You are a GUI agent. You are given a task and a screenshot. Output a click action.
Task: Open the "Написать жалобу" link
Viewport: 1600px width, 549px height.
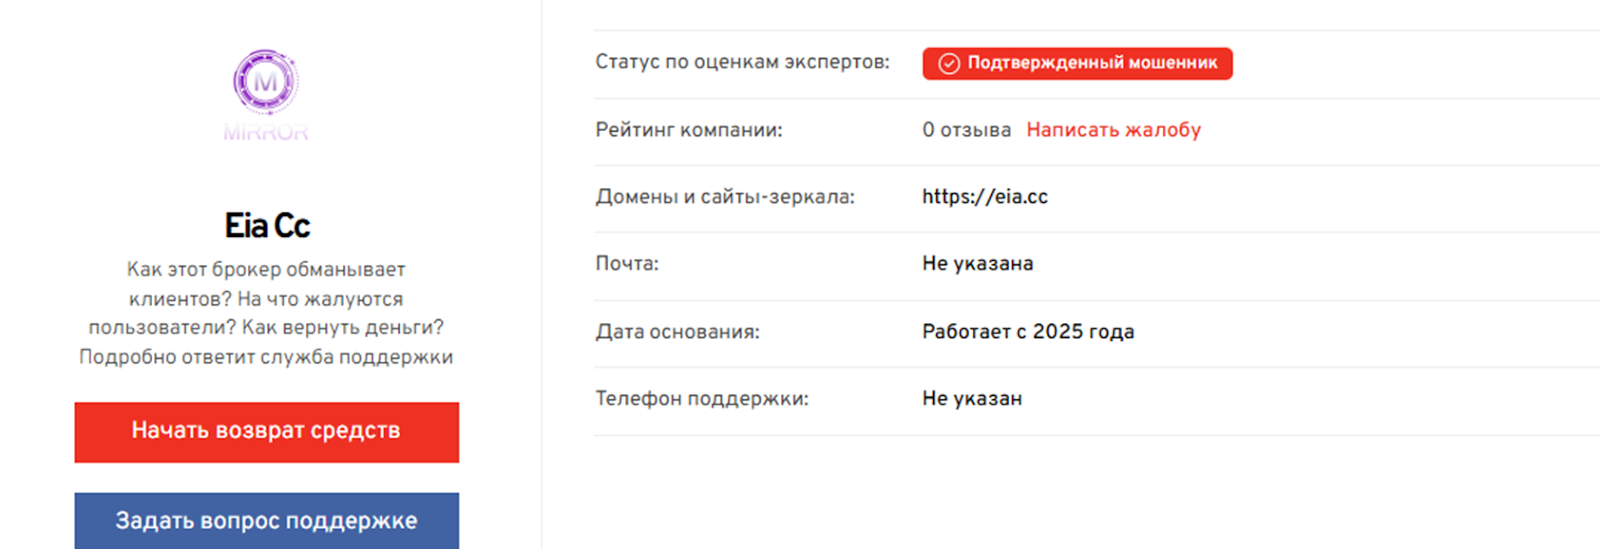1113,130
